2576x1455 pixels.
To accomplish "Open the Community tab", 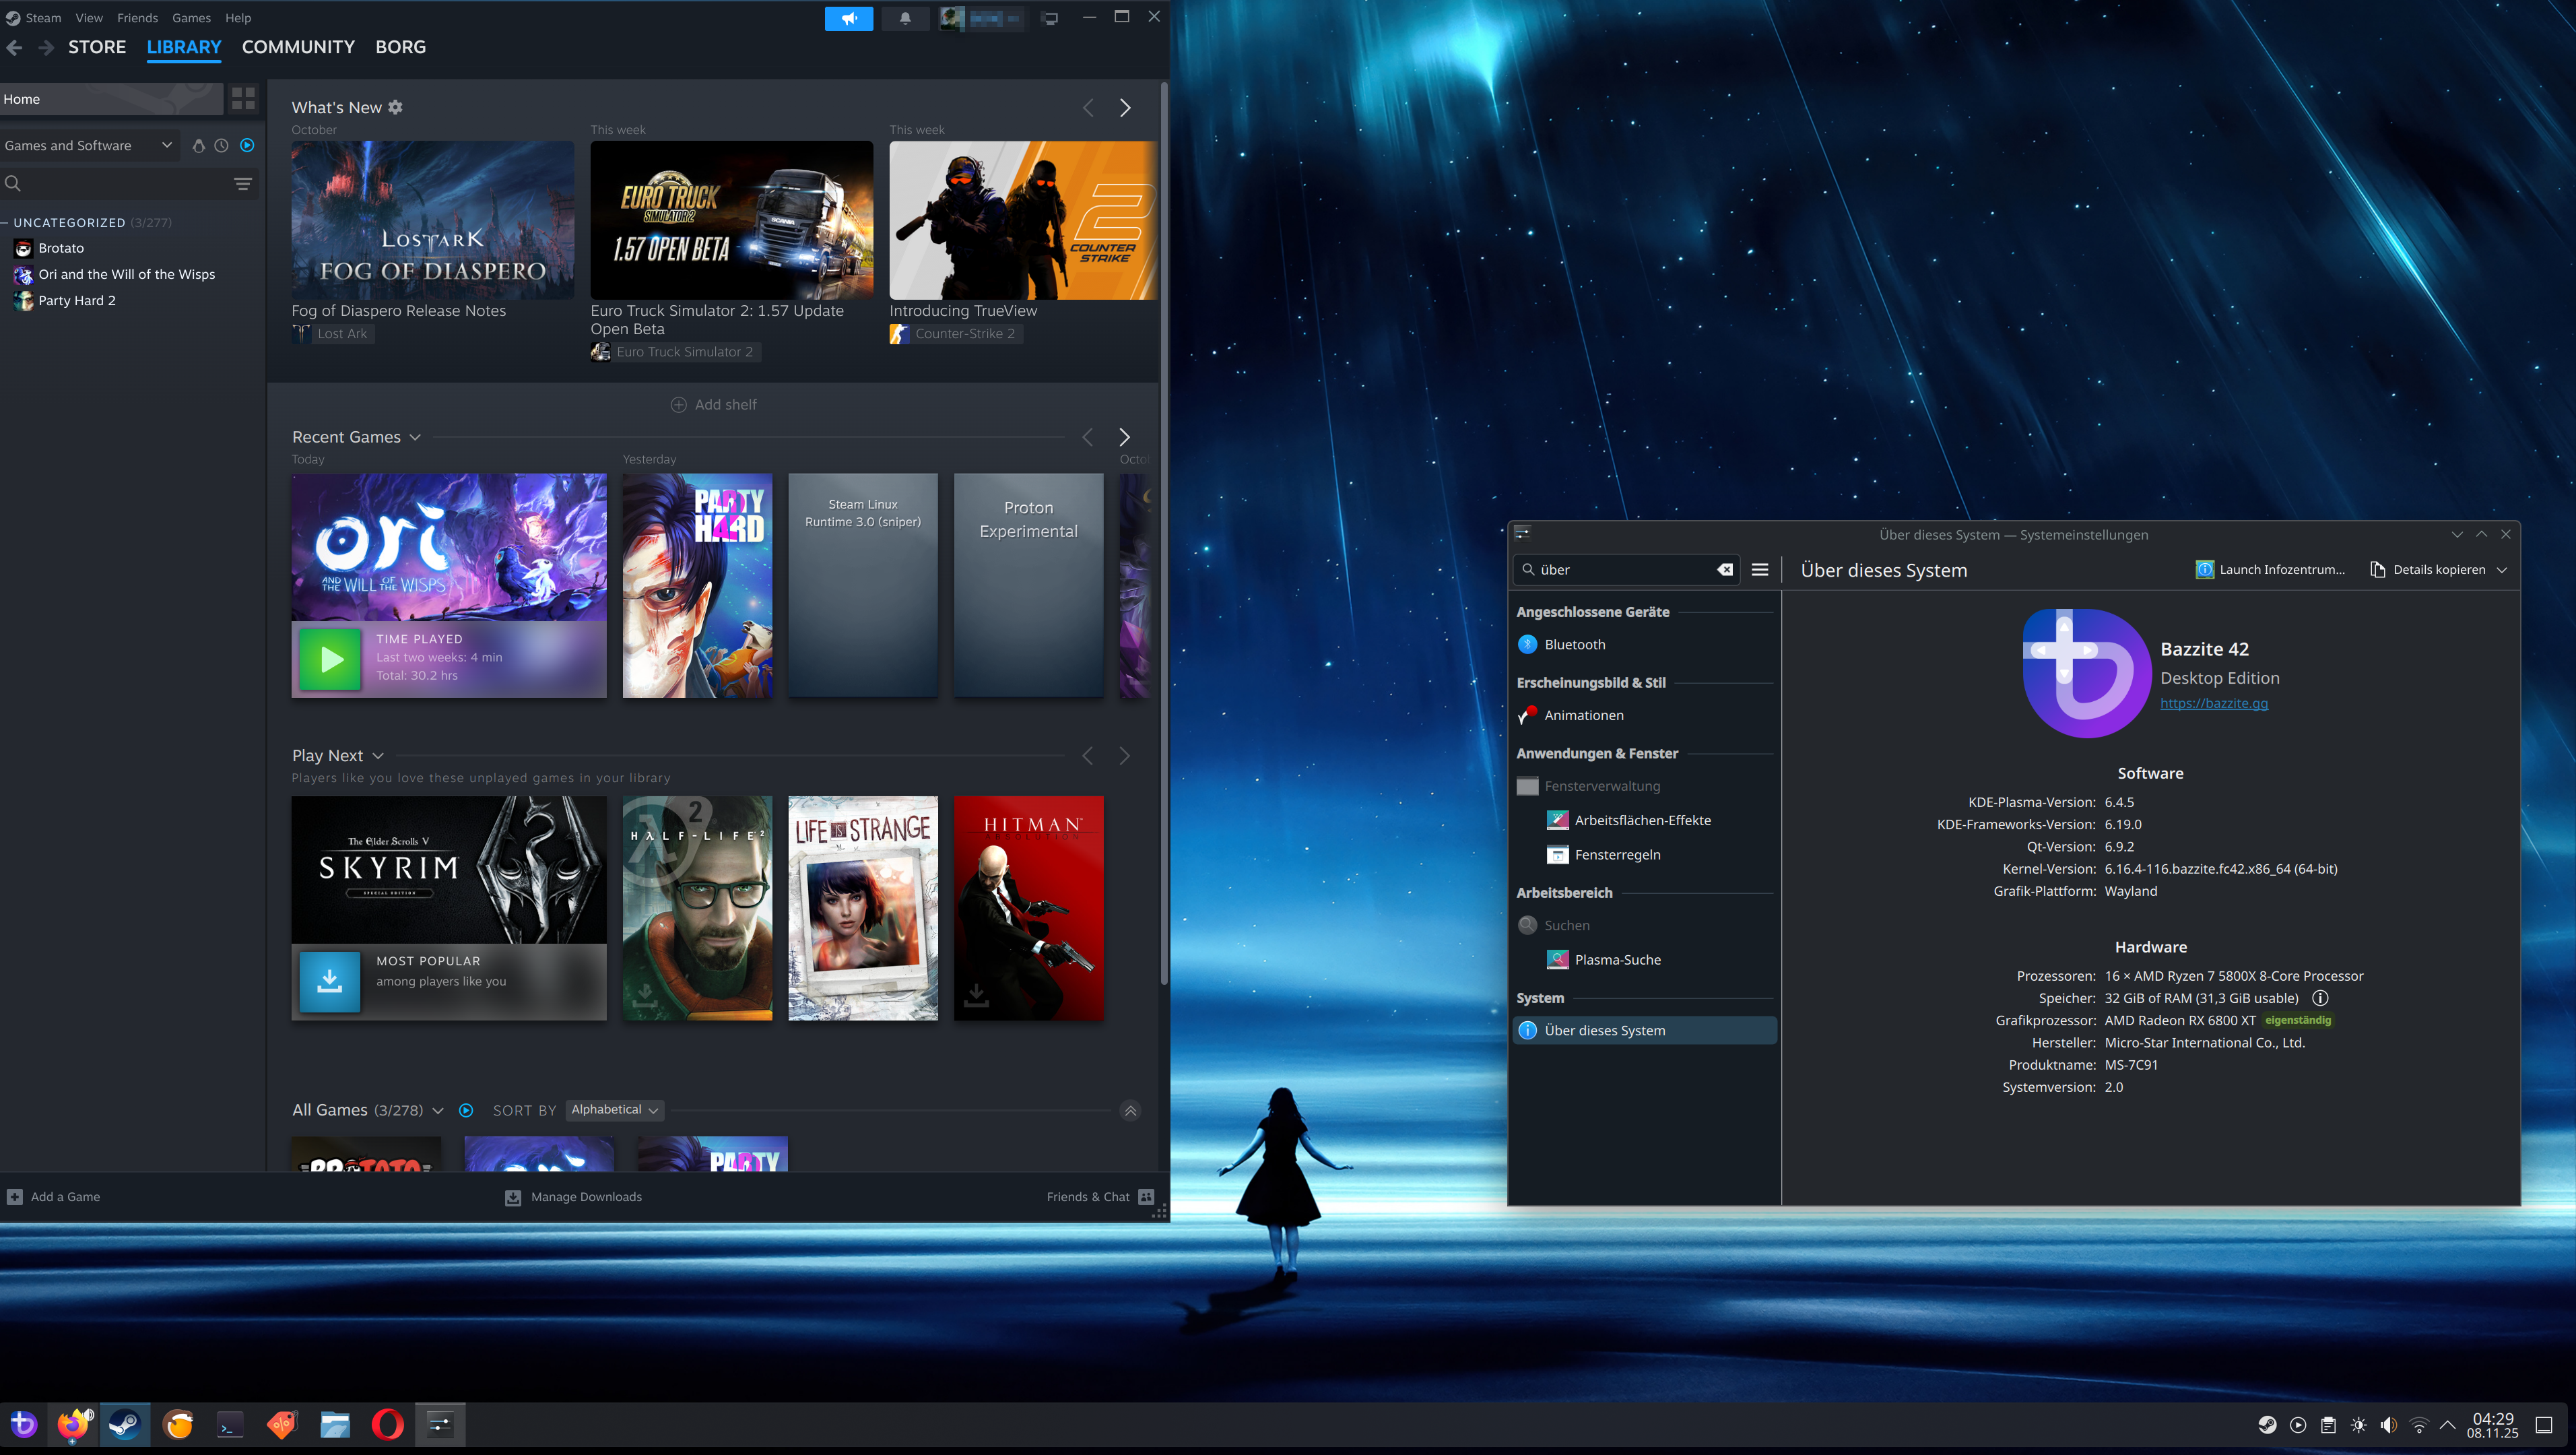I will click(x=298, y=47).
